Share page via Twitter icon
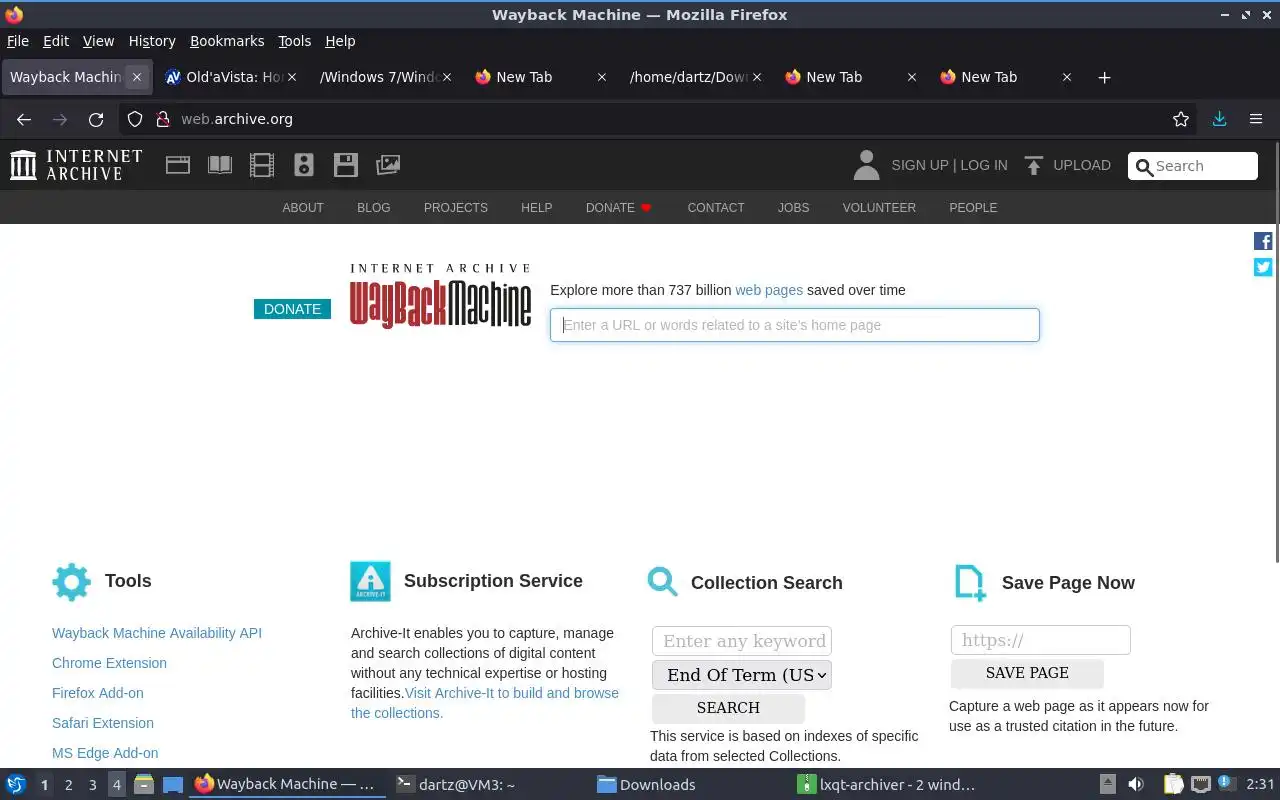1280x800 pixels. click(1263, 267)
